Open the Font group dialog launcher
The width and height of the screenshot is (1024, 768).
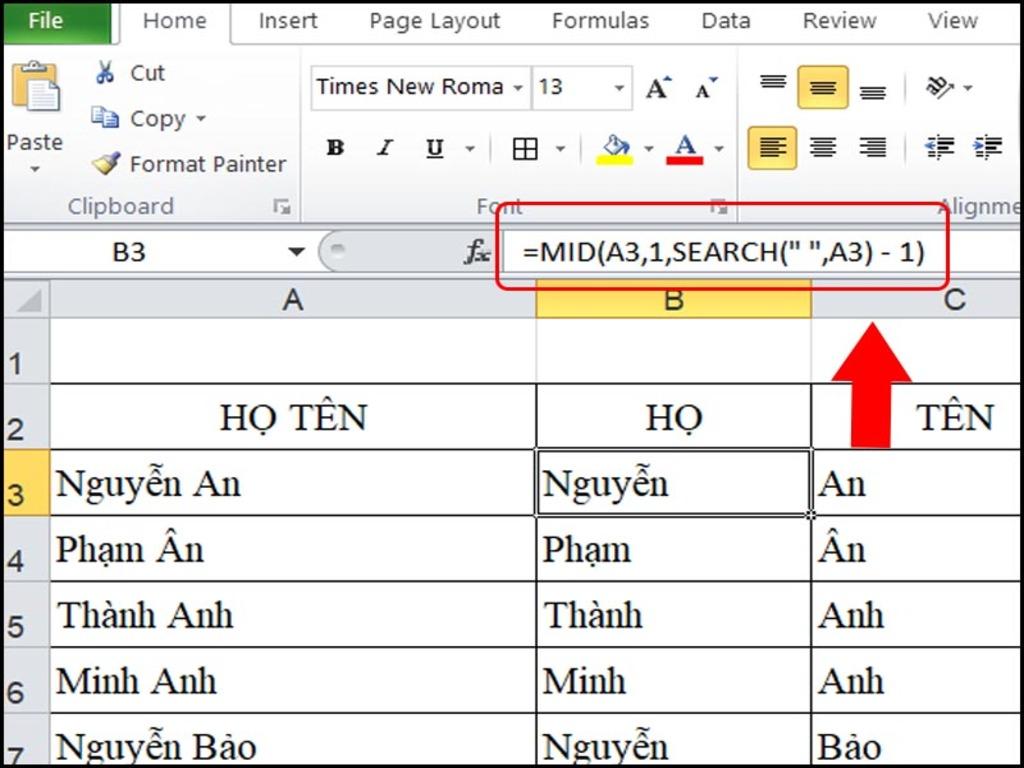coord(719,207)
